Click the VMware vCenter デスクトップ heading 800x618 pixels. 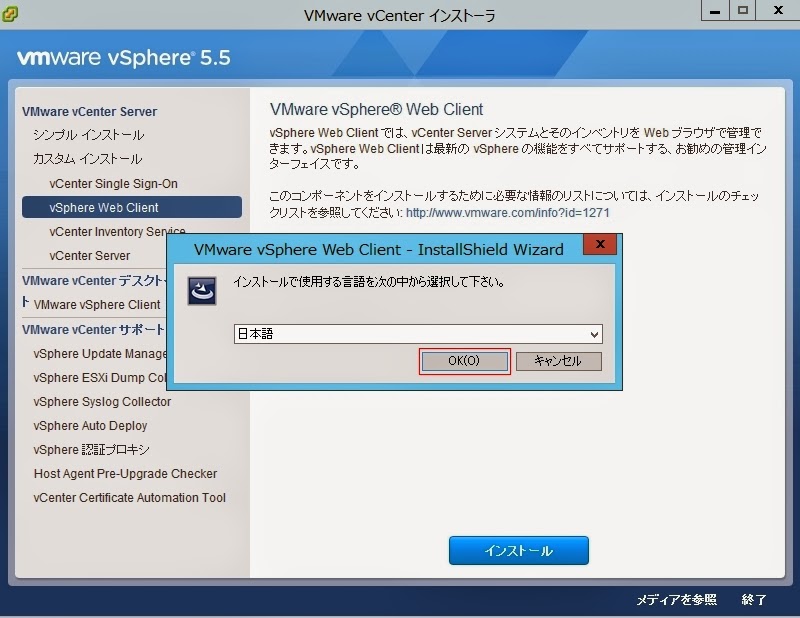pyautogui.click(x=93, y=281)
